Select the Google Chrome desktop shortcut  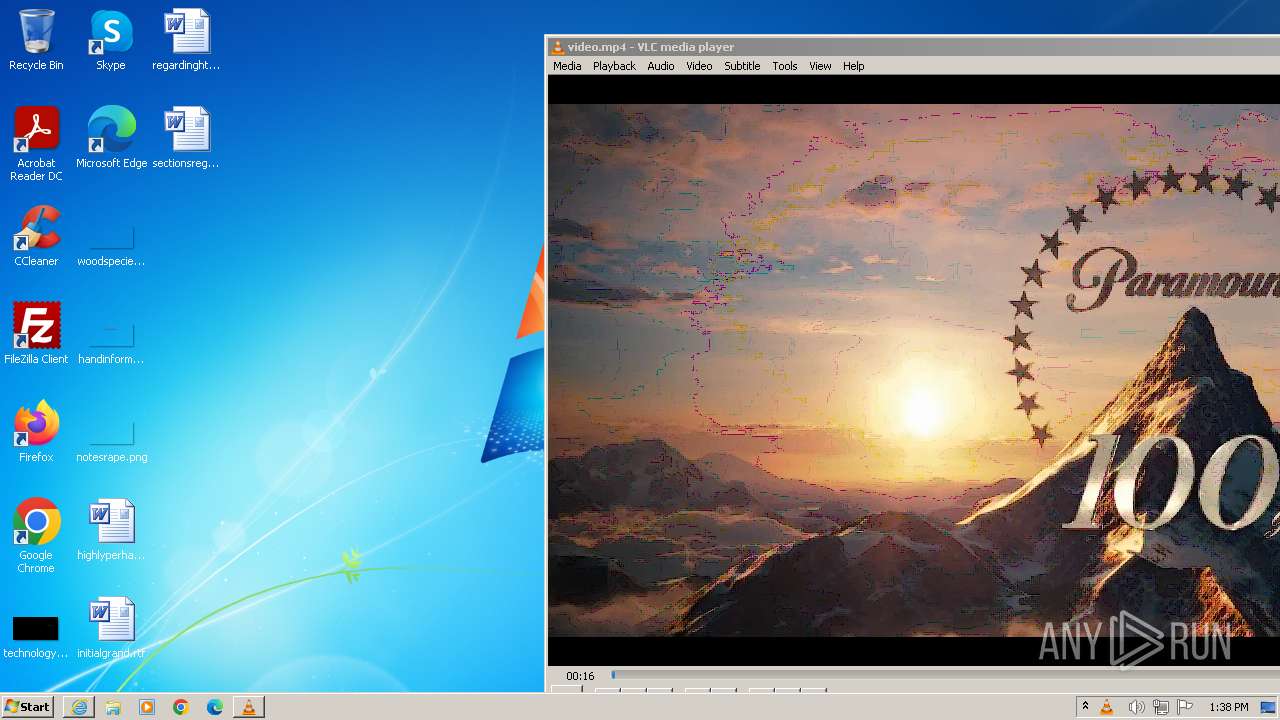click(x=36, y=536)
